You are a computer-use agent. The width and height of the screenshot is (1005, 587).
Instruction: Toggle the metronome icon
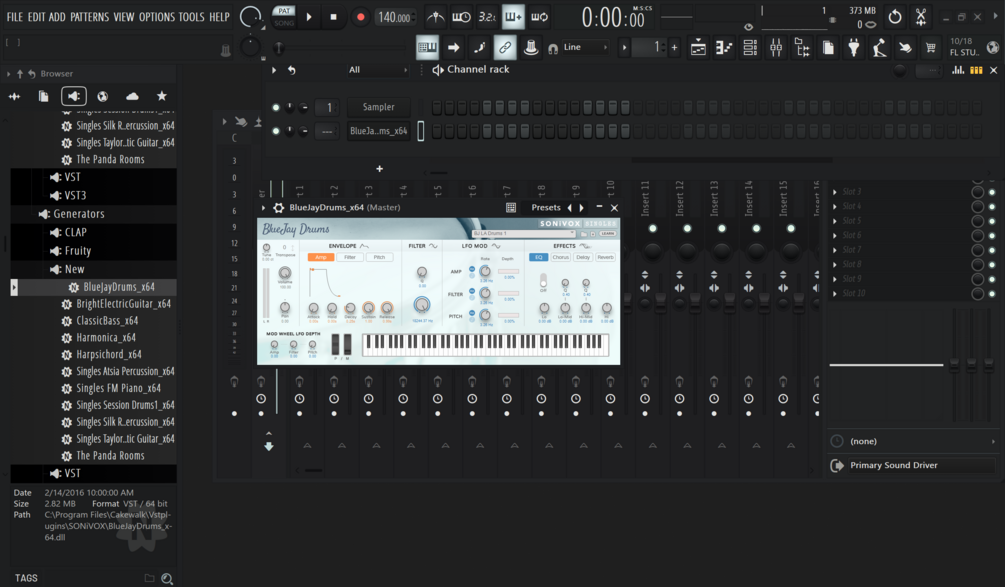click(436, 17)
